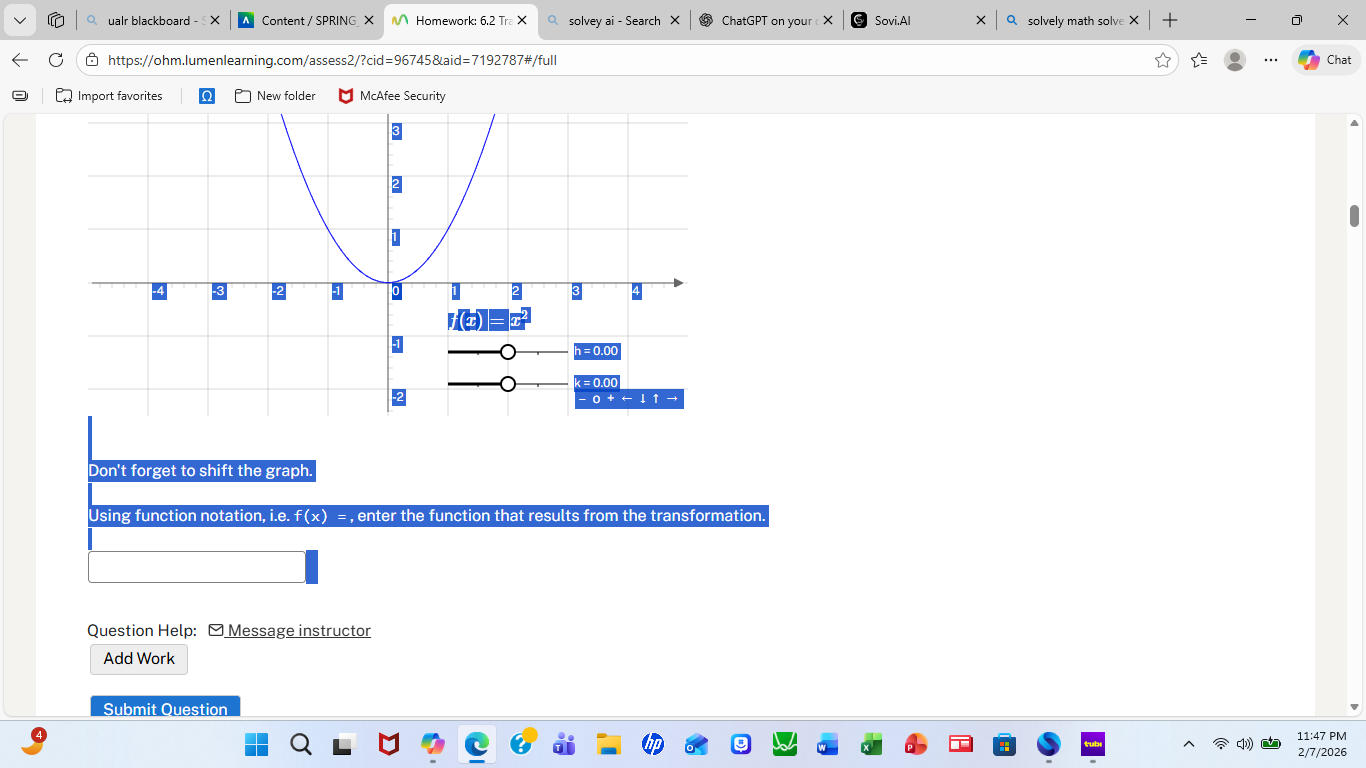Open the favorites list icon
The image size is (1366, 768).
pos(1199,60)
